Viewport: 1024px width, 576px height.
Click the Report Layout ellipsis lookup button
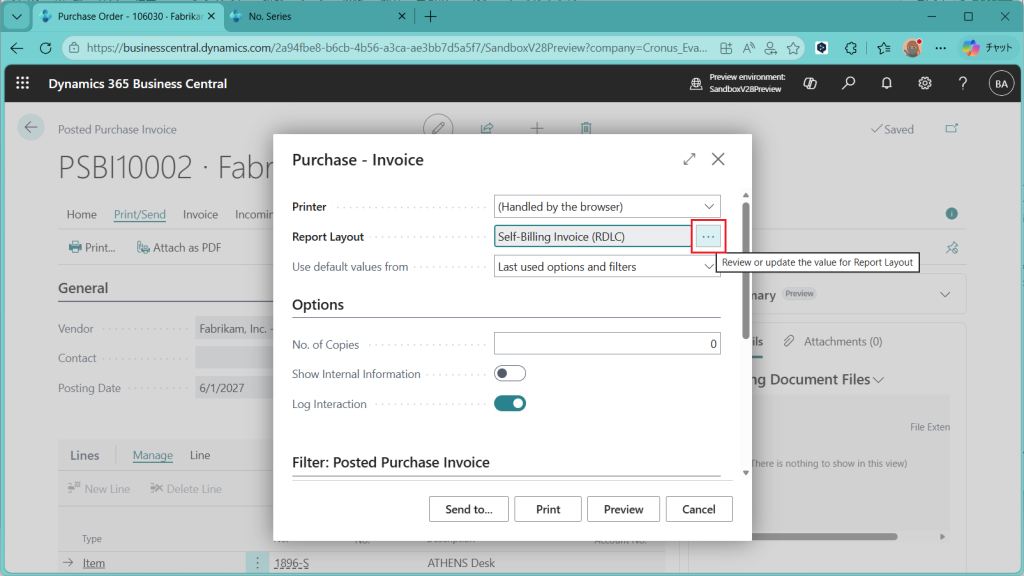pos(708,236)
